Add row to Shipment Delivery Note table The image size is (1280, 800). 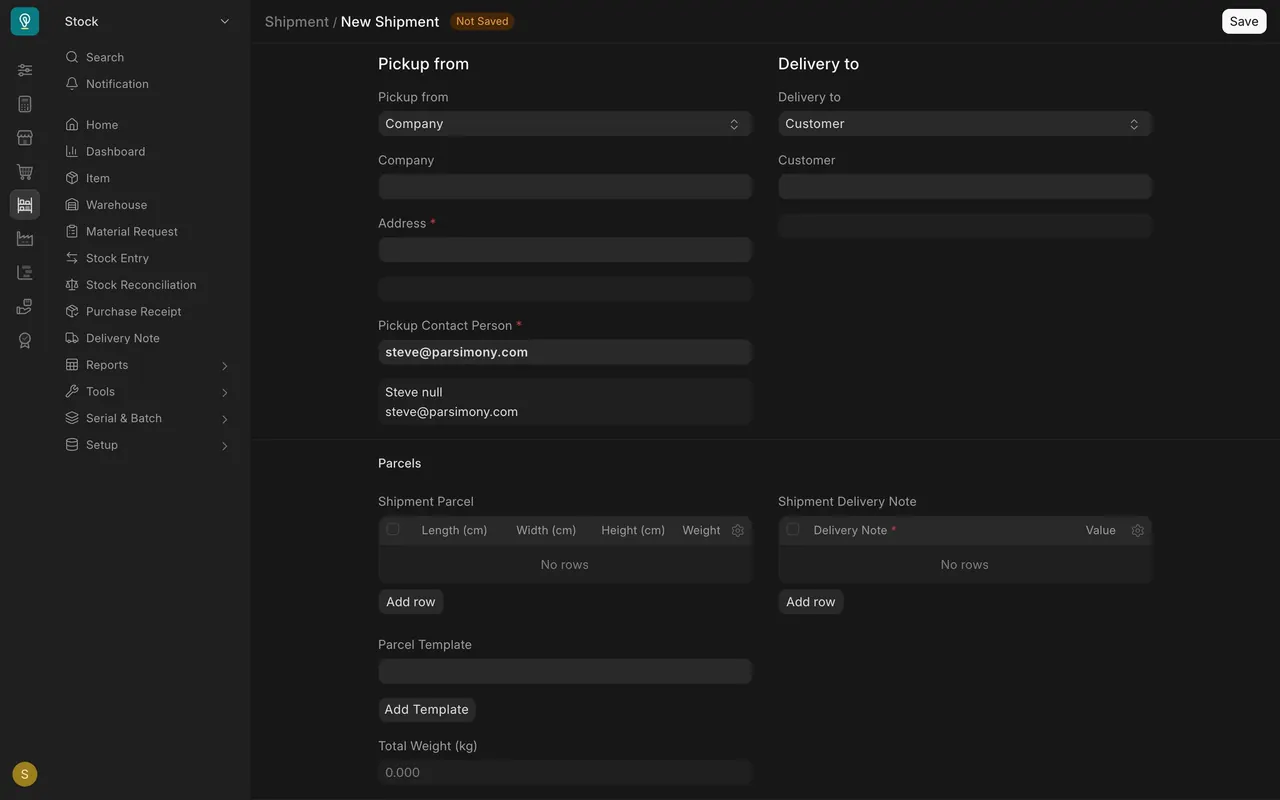pos(811,602)
